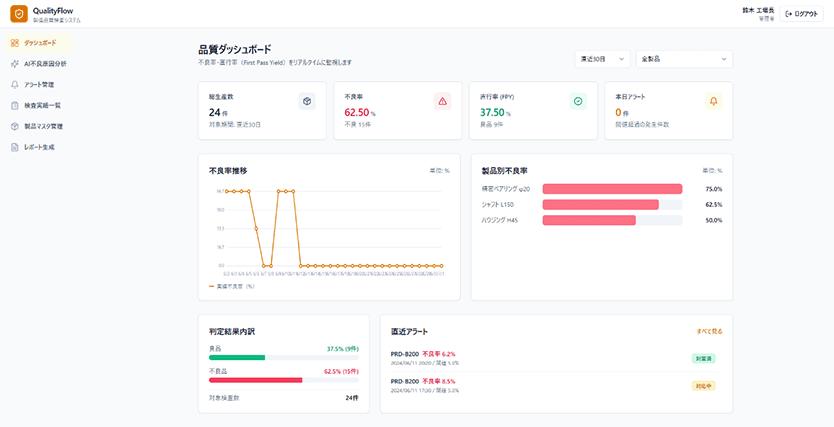Click the 24 件 total production value
The image size is (834, 427).
click(220, 112)
